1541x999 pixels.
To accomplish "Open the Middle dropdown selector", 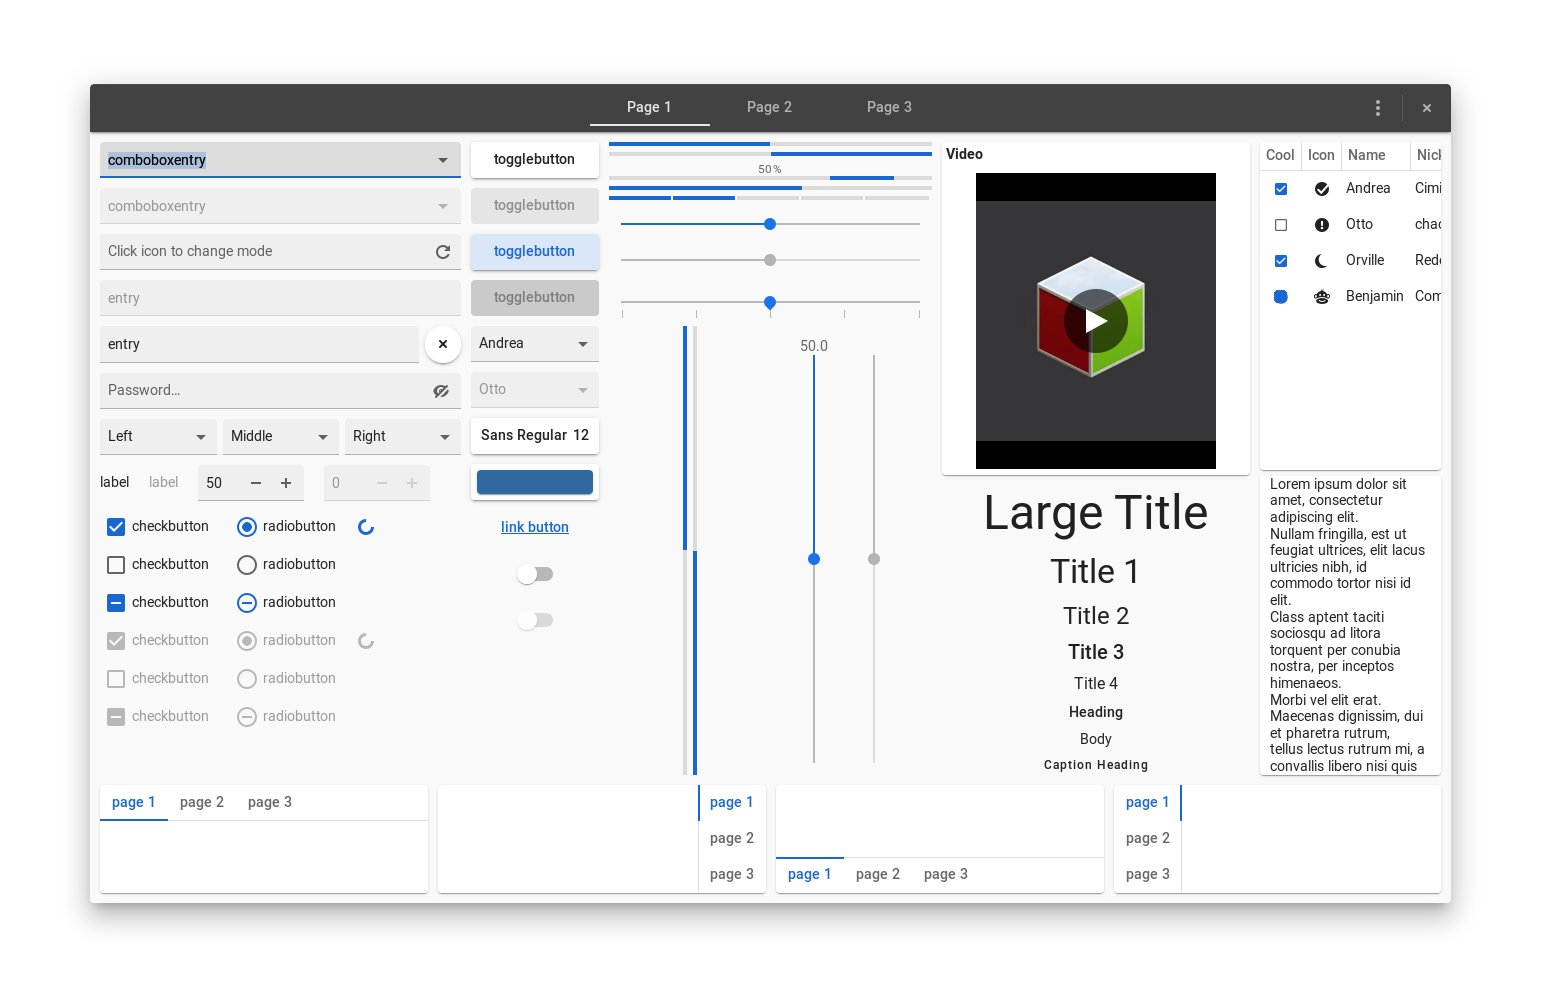I will tap(322, 437).
